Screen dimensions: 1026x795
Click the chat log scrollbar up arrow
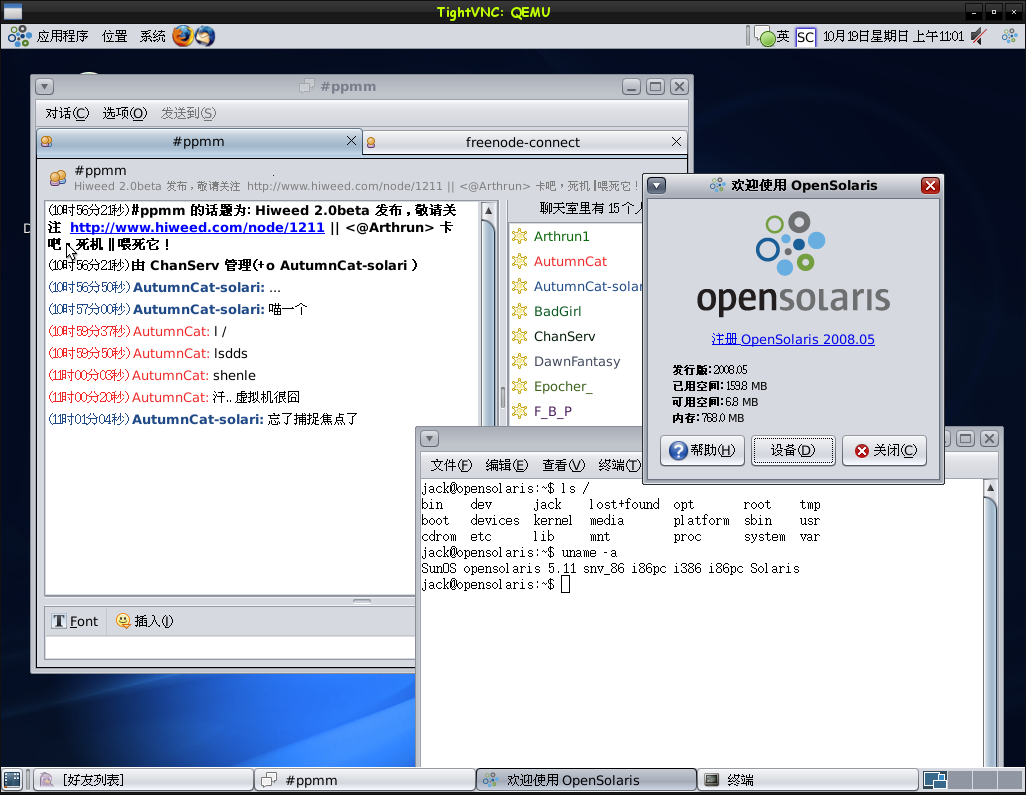coord(488,211)
